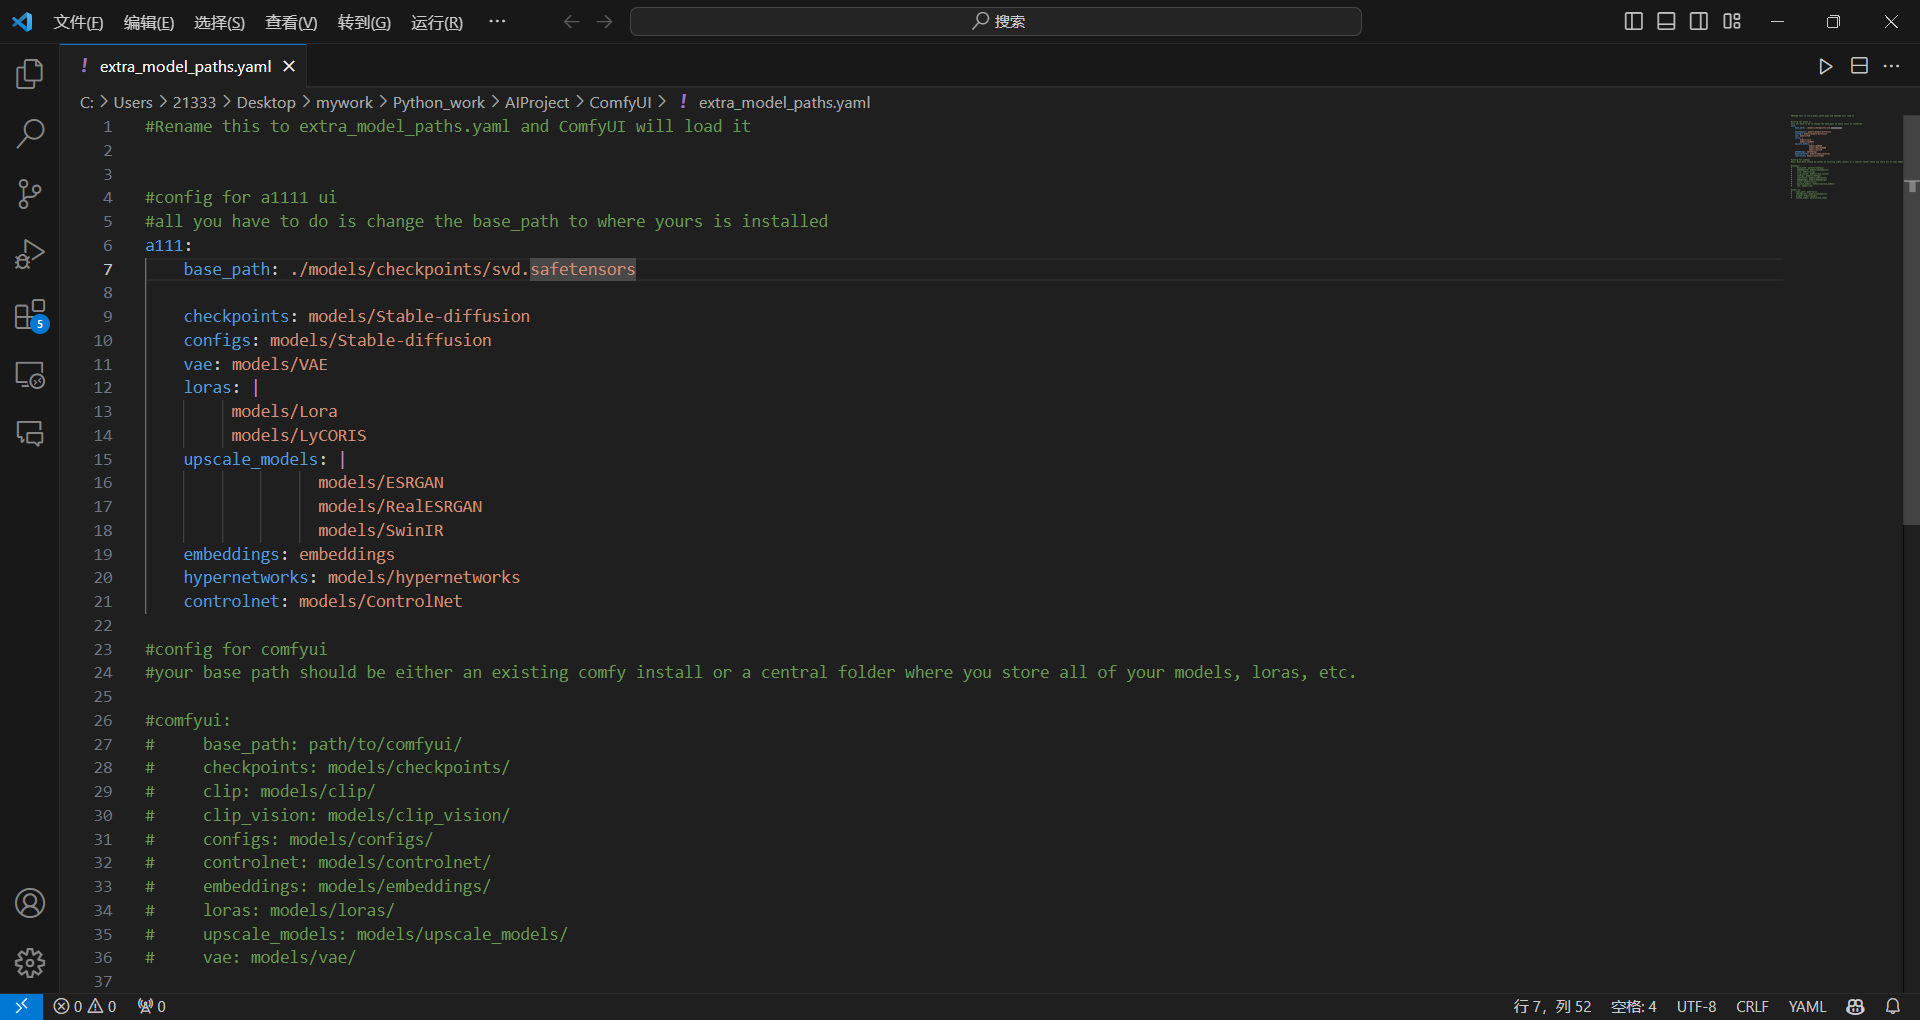Expand the Desktop breadcrumb segment
This screenshot has height=1020, width=1920.
(266, 102)
